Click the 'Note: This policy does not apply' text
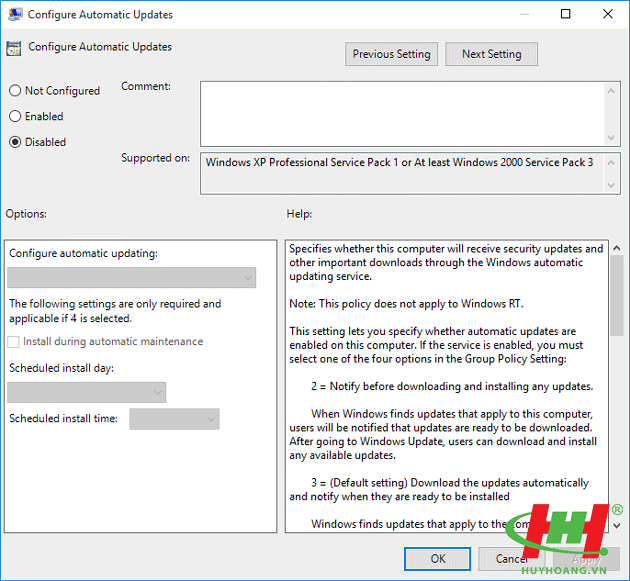This screenshot has height=581, width=630. (x=406, y=304)
